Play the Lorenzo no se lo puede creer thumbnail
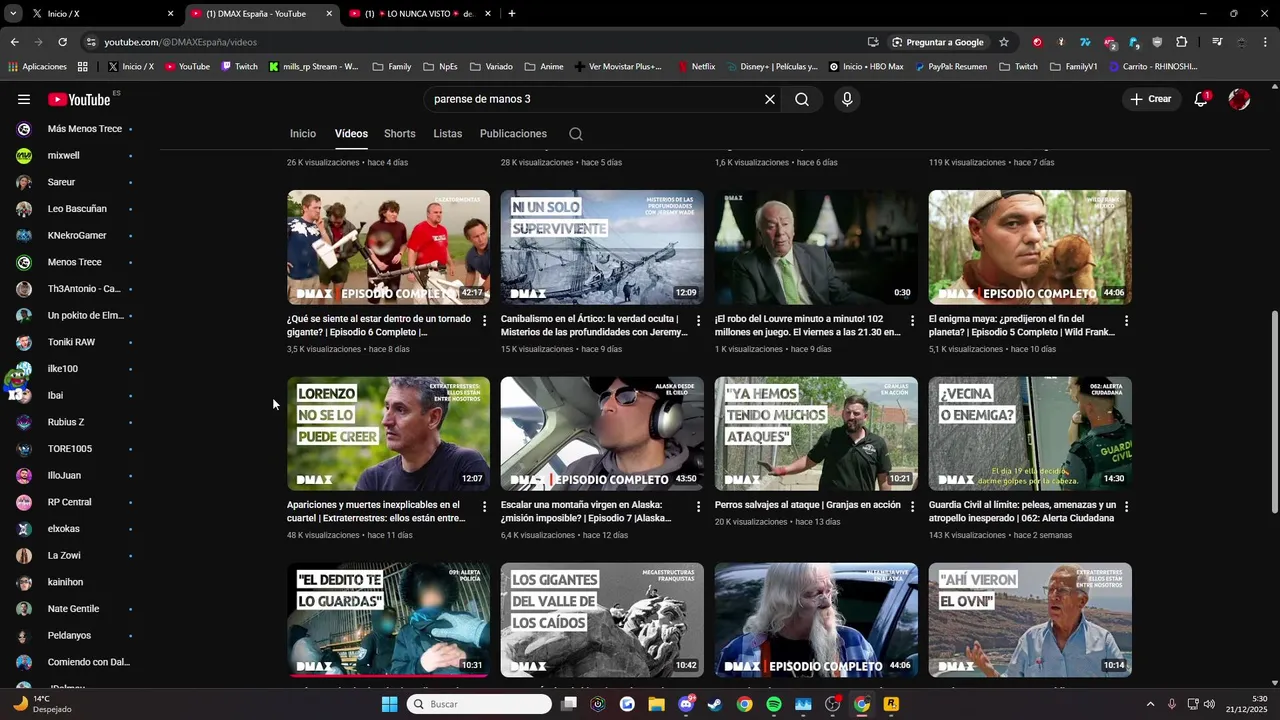 (388, 433)
